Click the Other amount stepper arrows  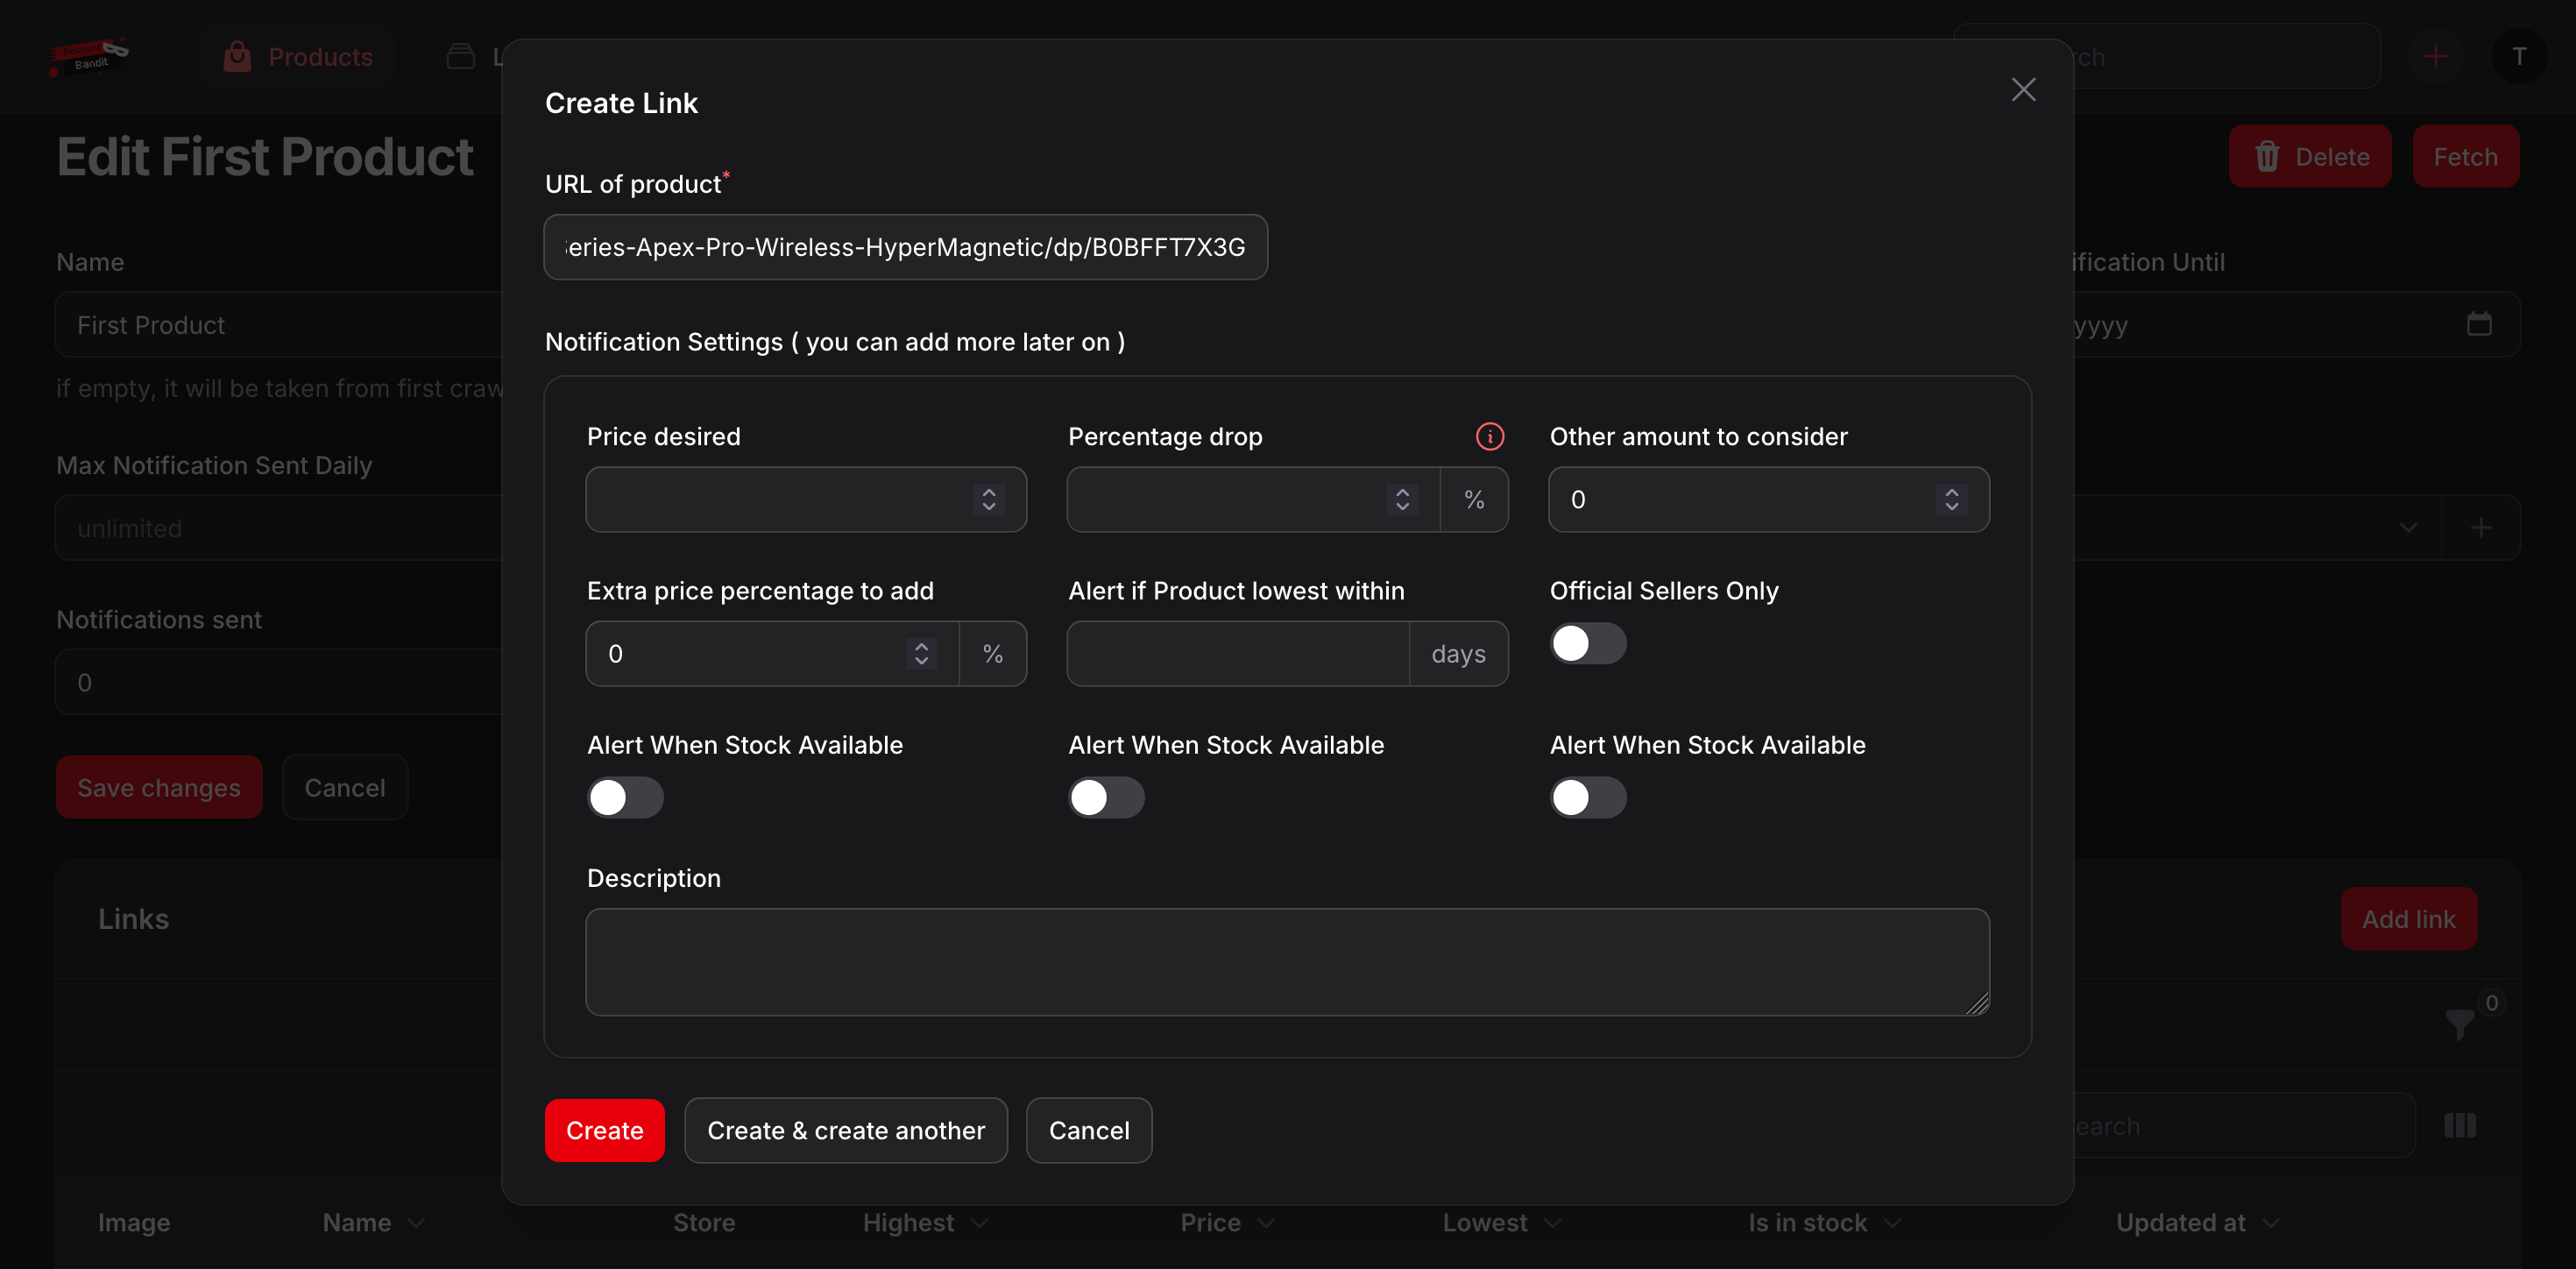(1951, 499)
